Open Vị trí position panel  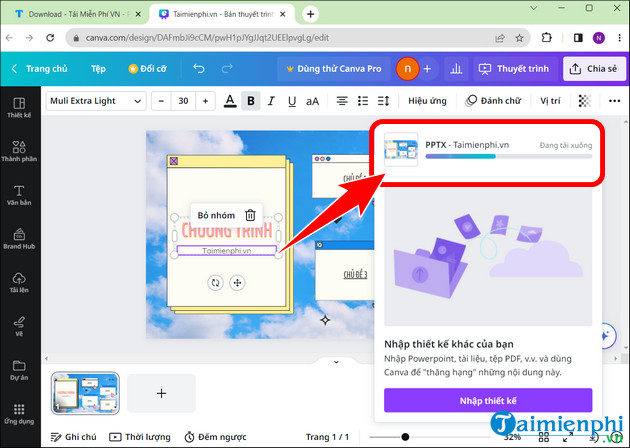[x=550, y=101]
